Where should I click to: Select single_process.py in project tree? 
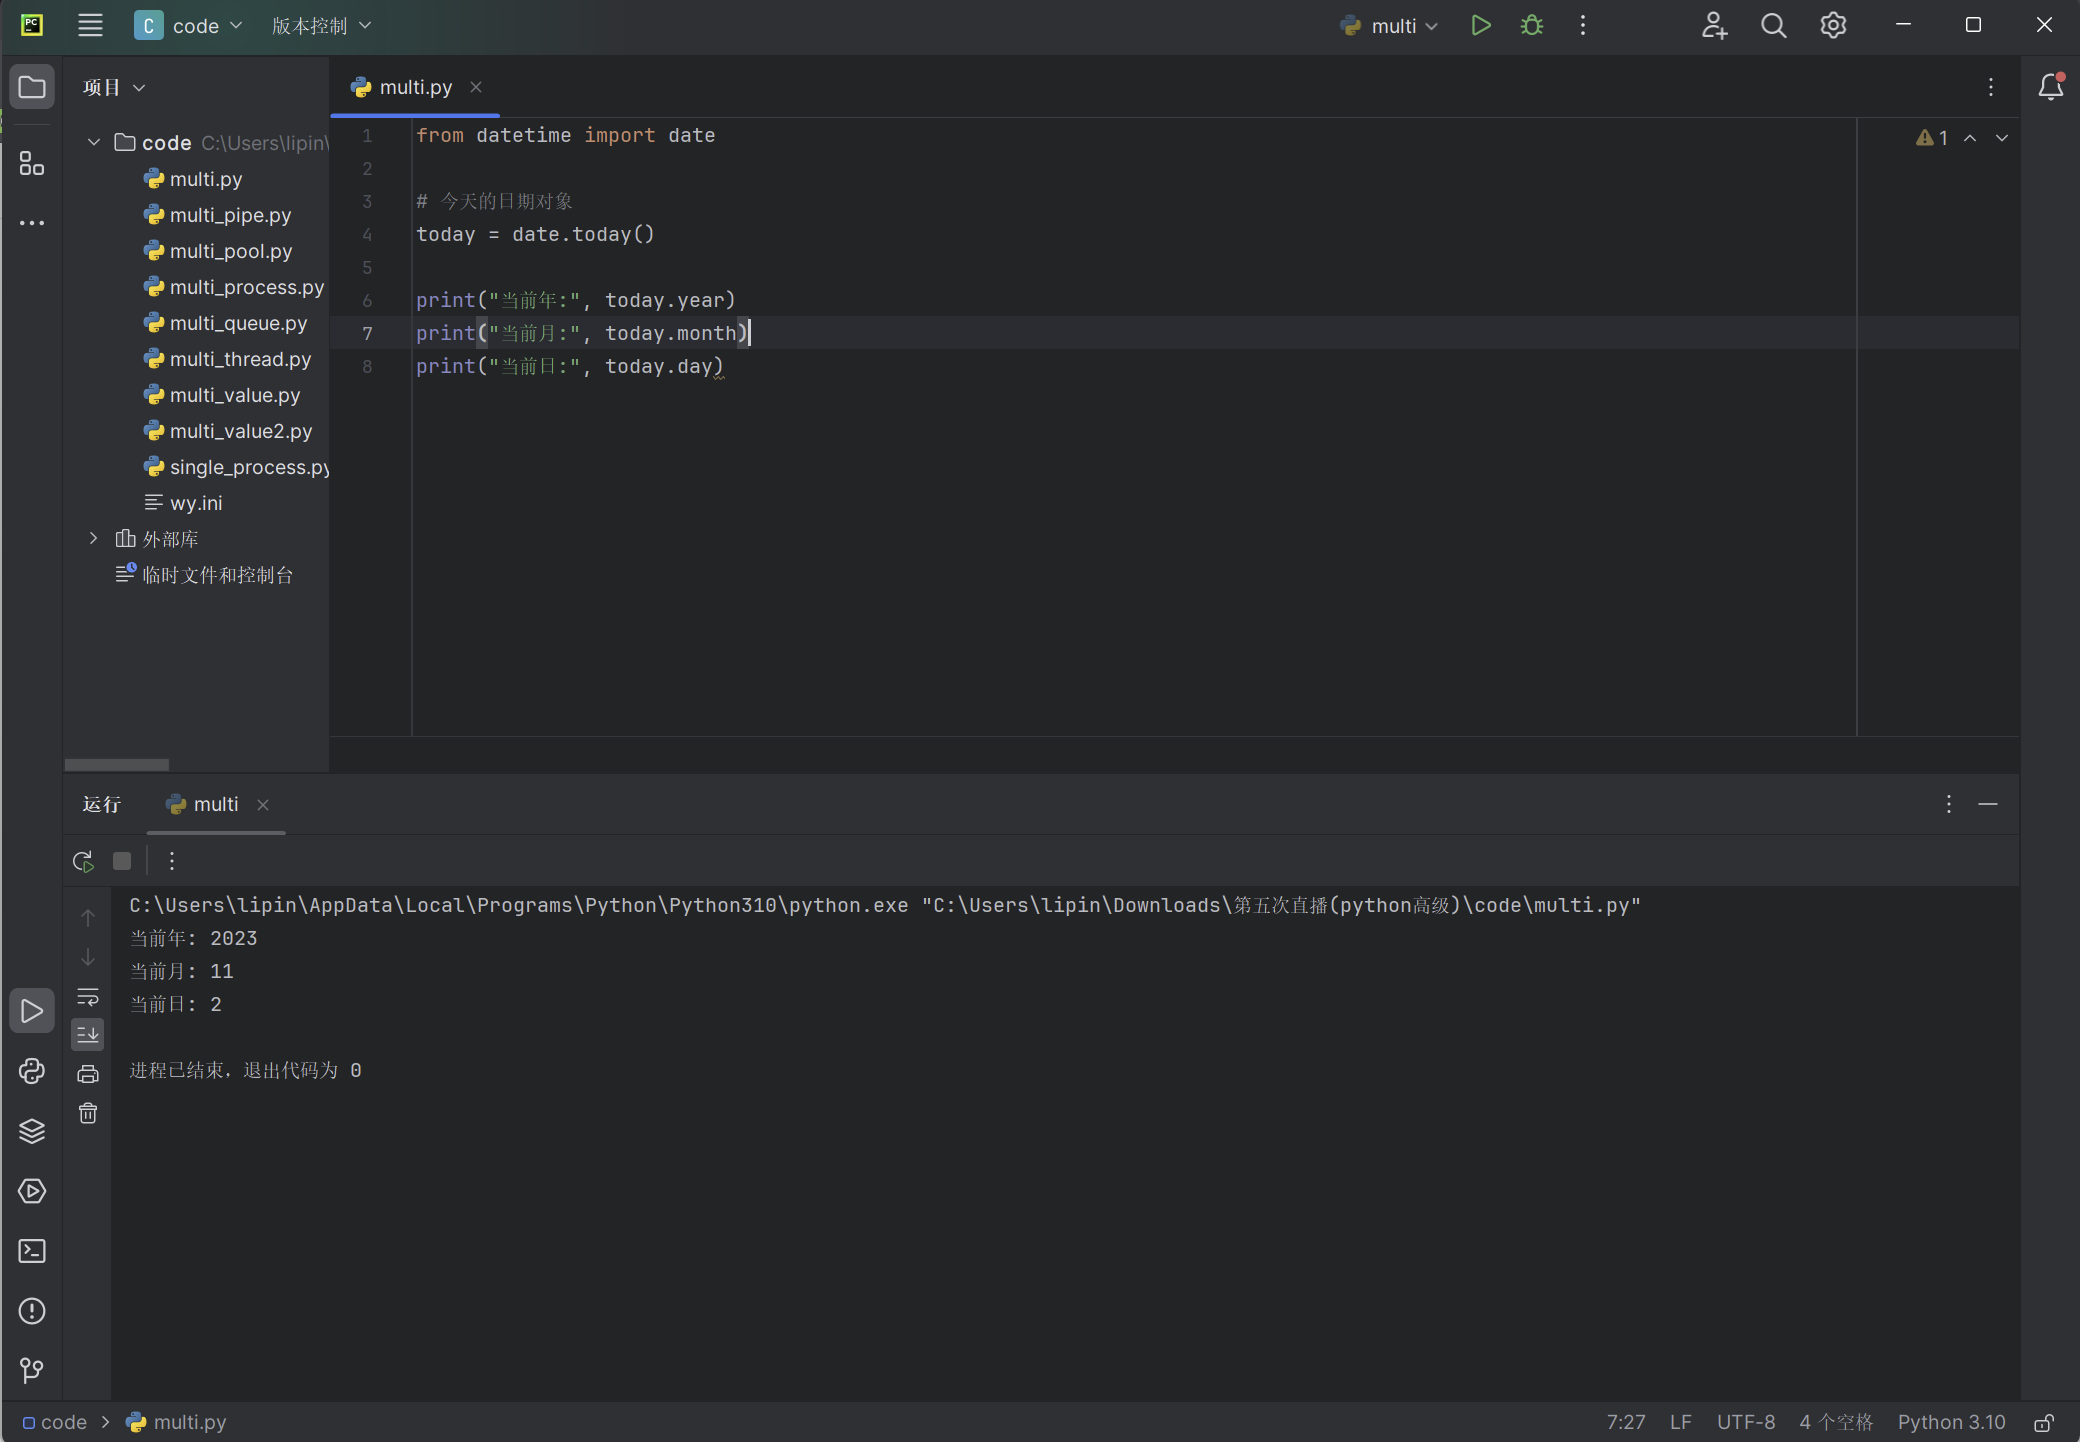(249, 467)
